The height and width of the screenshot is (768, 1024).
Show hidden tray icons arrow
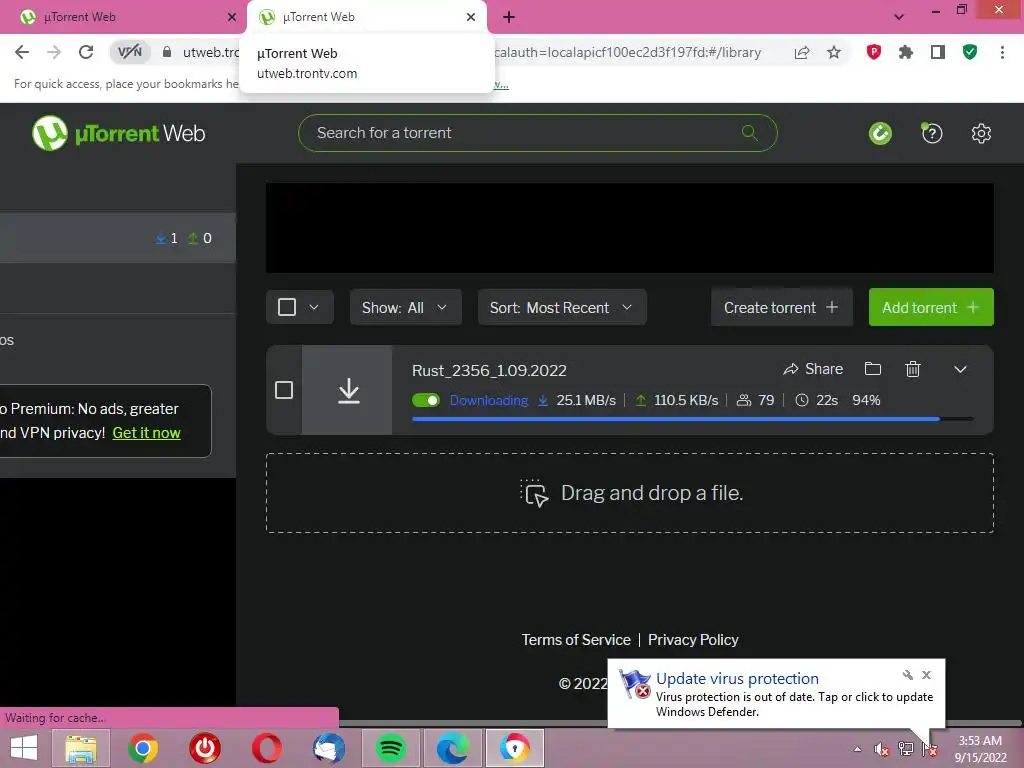coord(857,749)
